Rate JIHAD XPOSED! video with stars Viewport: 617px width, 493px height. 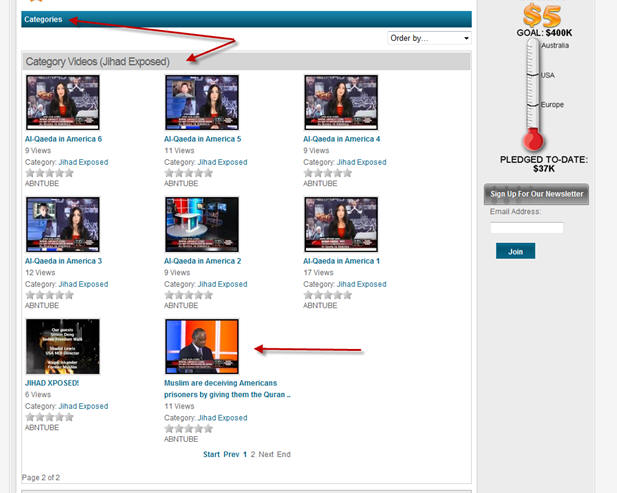tap(50, 417)
